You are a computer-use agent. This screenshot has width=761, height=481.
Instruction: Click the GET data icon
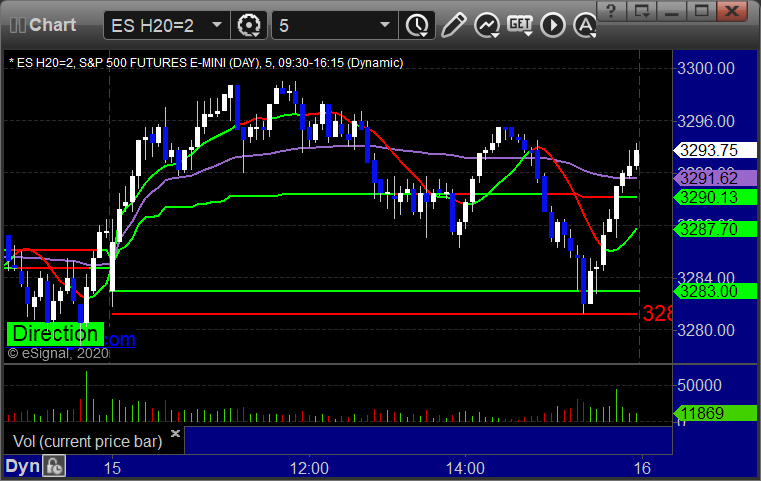point(520,24)
